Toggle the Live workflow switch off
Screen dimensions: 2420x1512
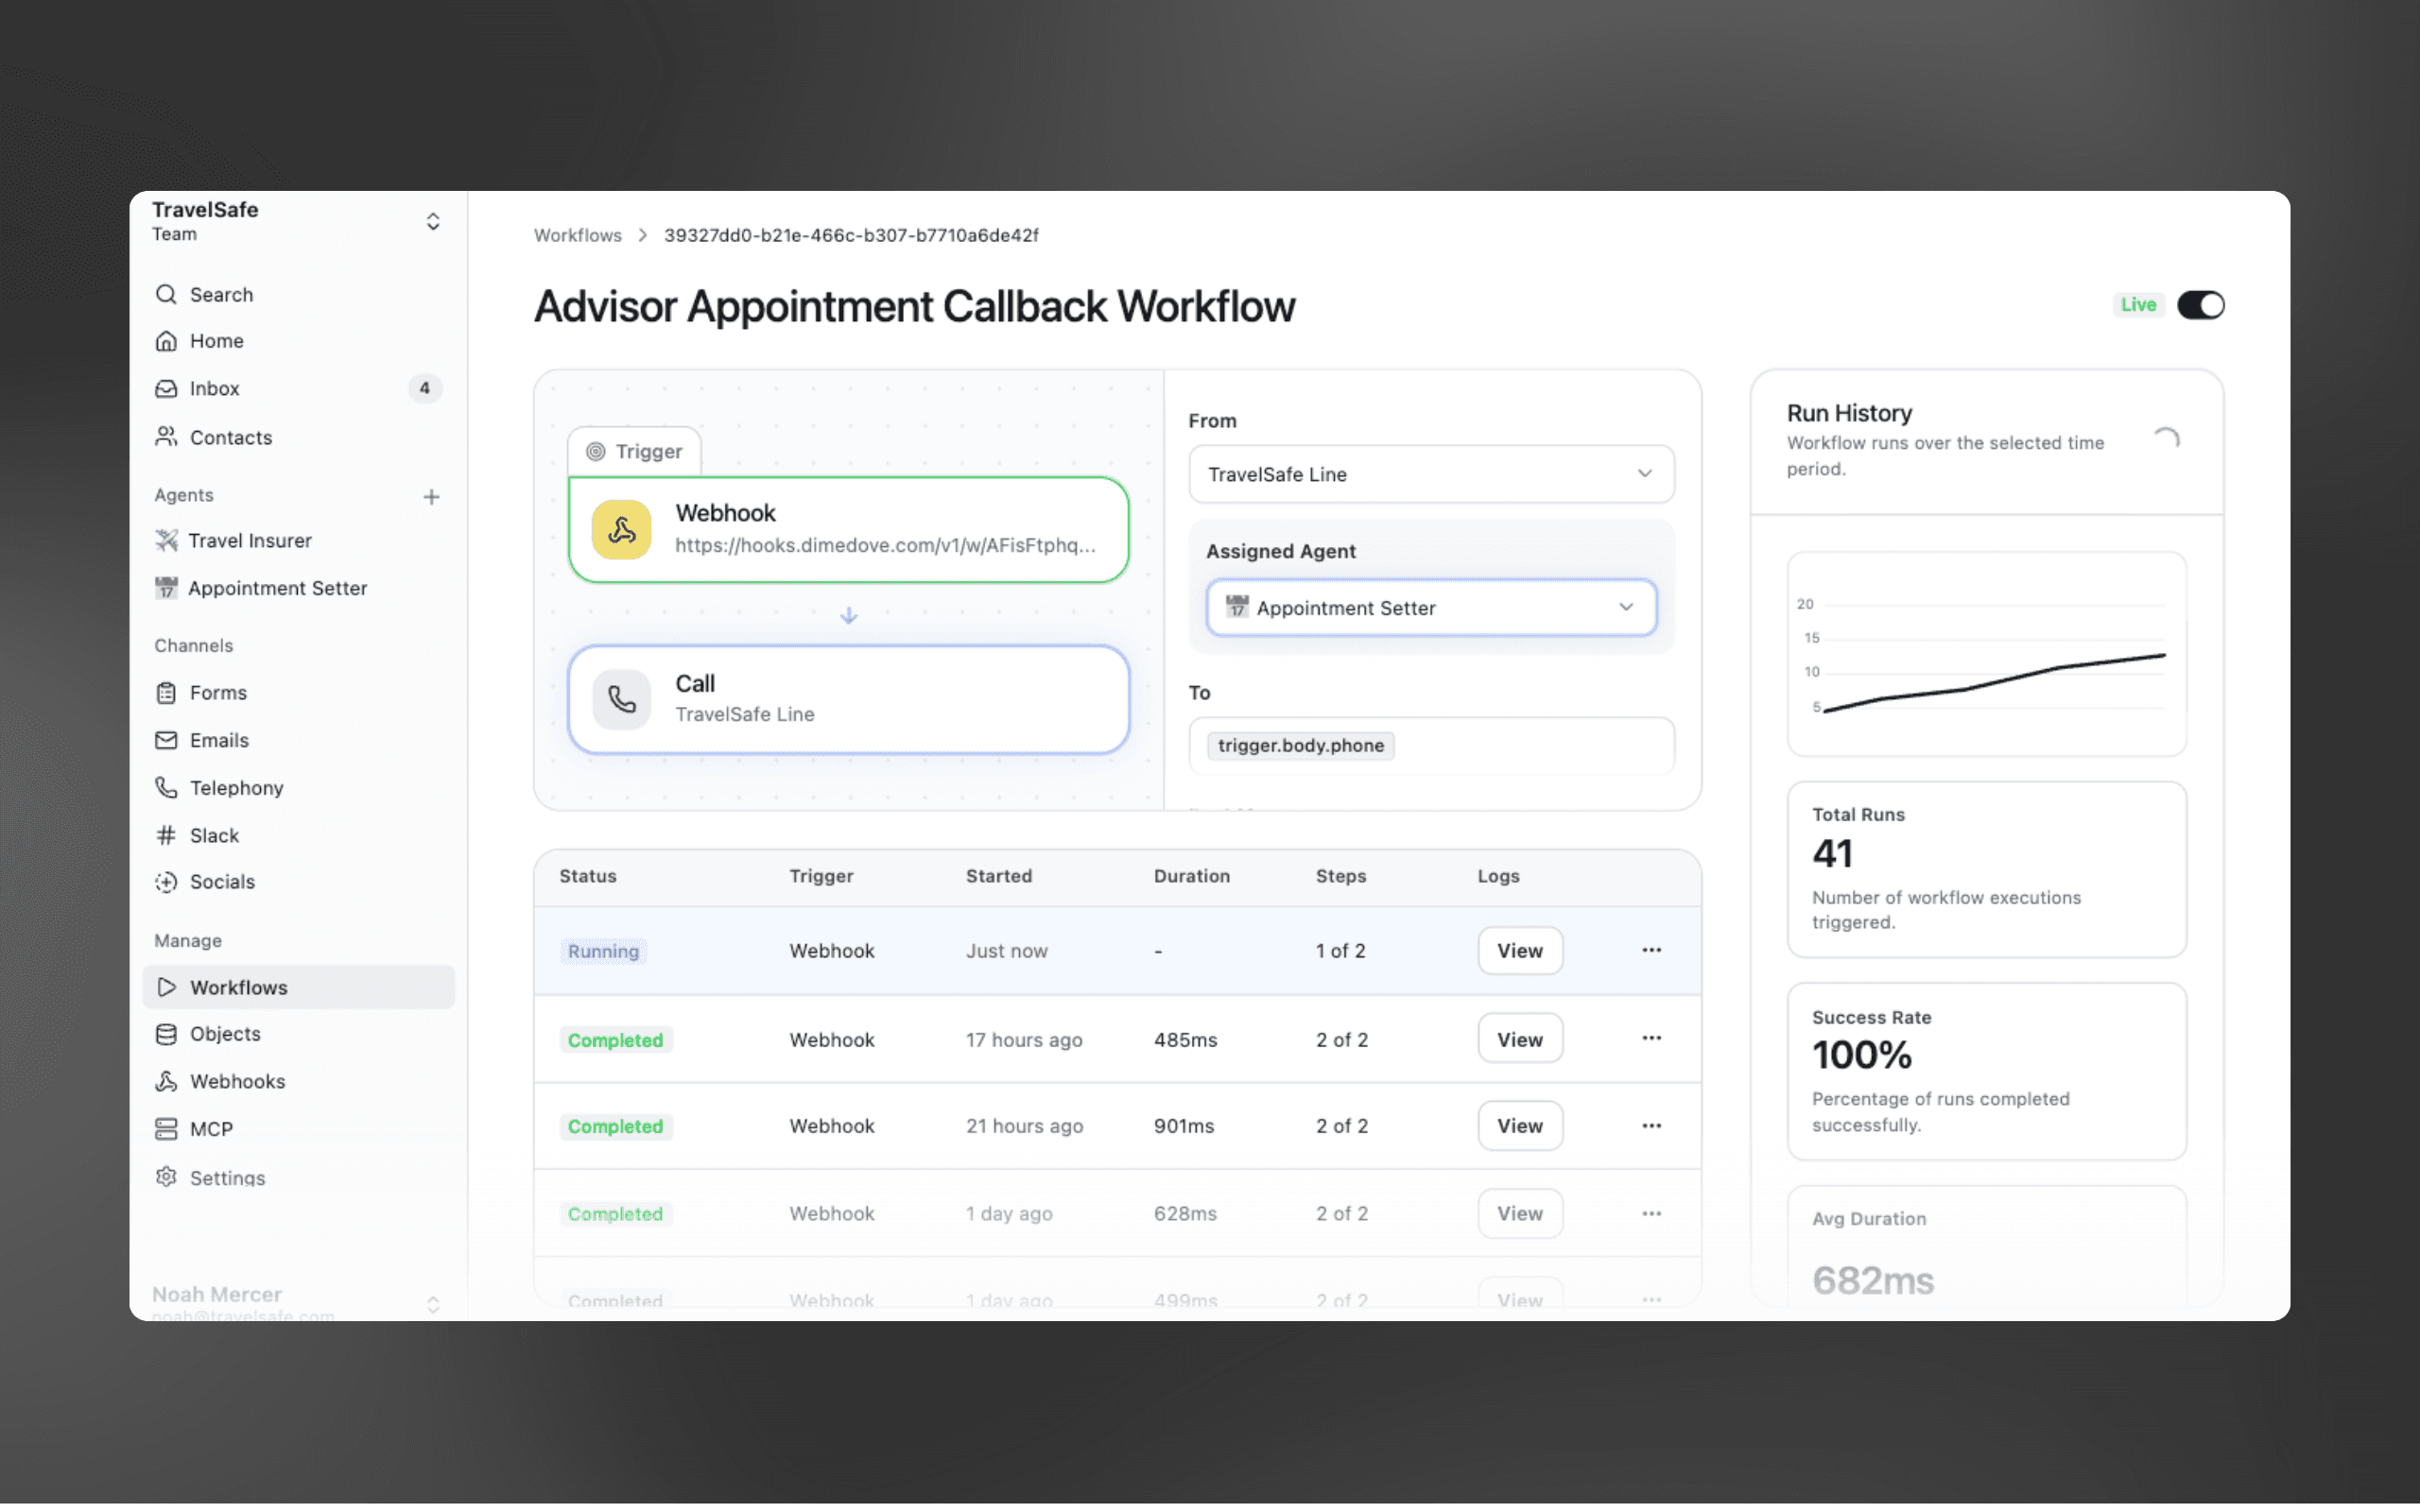pyautogui.click(x=2200, y=305)
